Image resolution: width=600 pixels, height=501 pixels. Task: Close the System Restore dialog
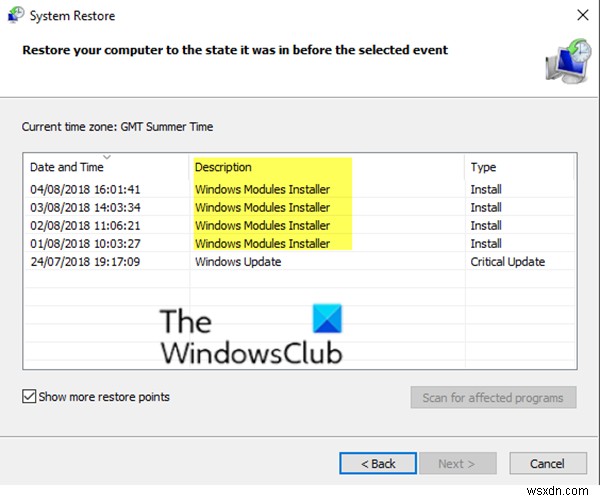click(x=582, y=15)
